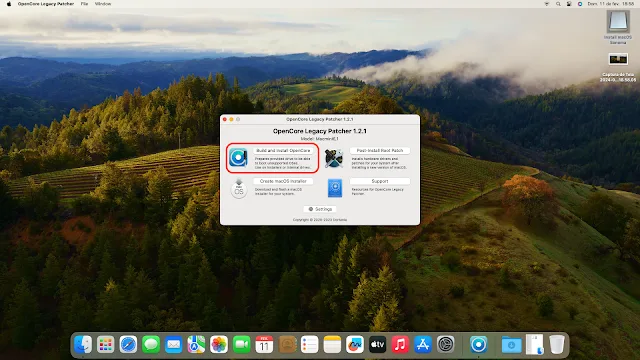Open Control Center in the menu bar
This screenshot has height=360, width=640.
point(569,4)
